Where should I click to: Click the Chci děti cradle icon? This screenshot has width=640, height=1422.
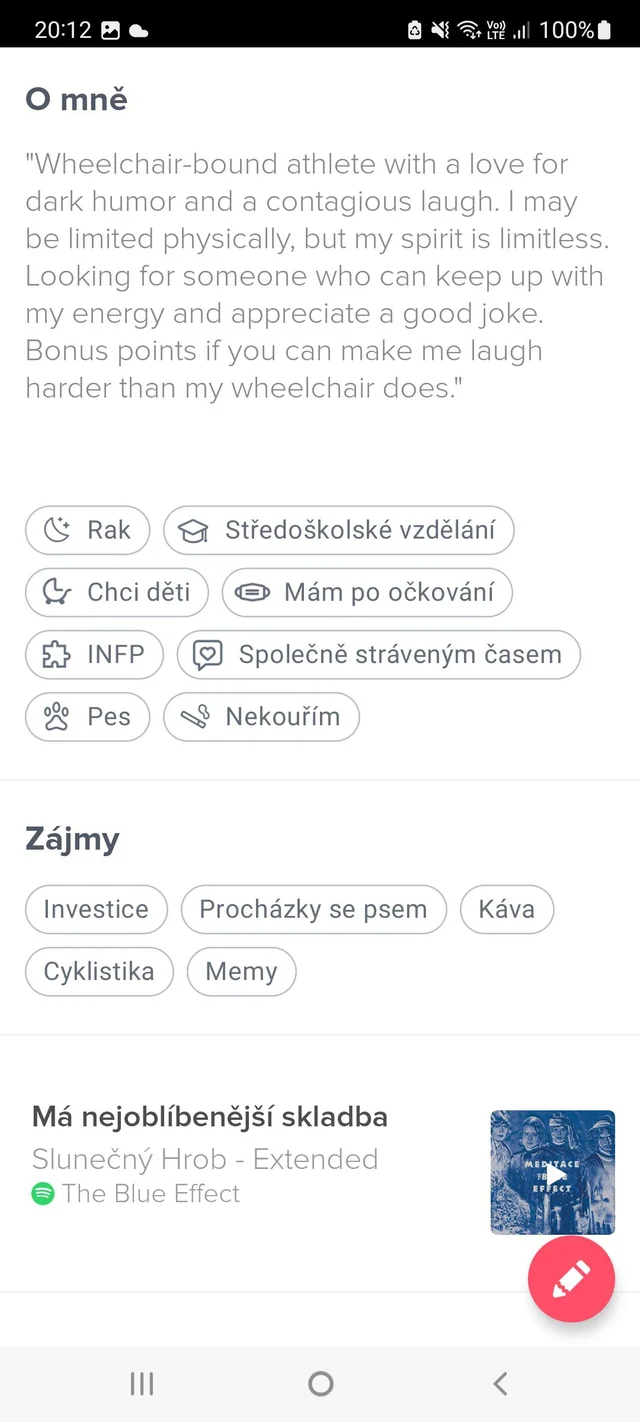pos(58,592)
